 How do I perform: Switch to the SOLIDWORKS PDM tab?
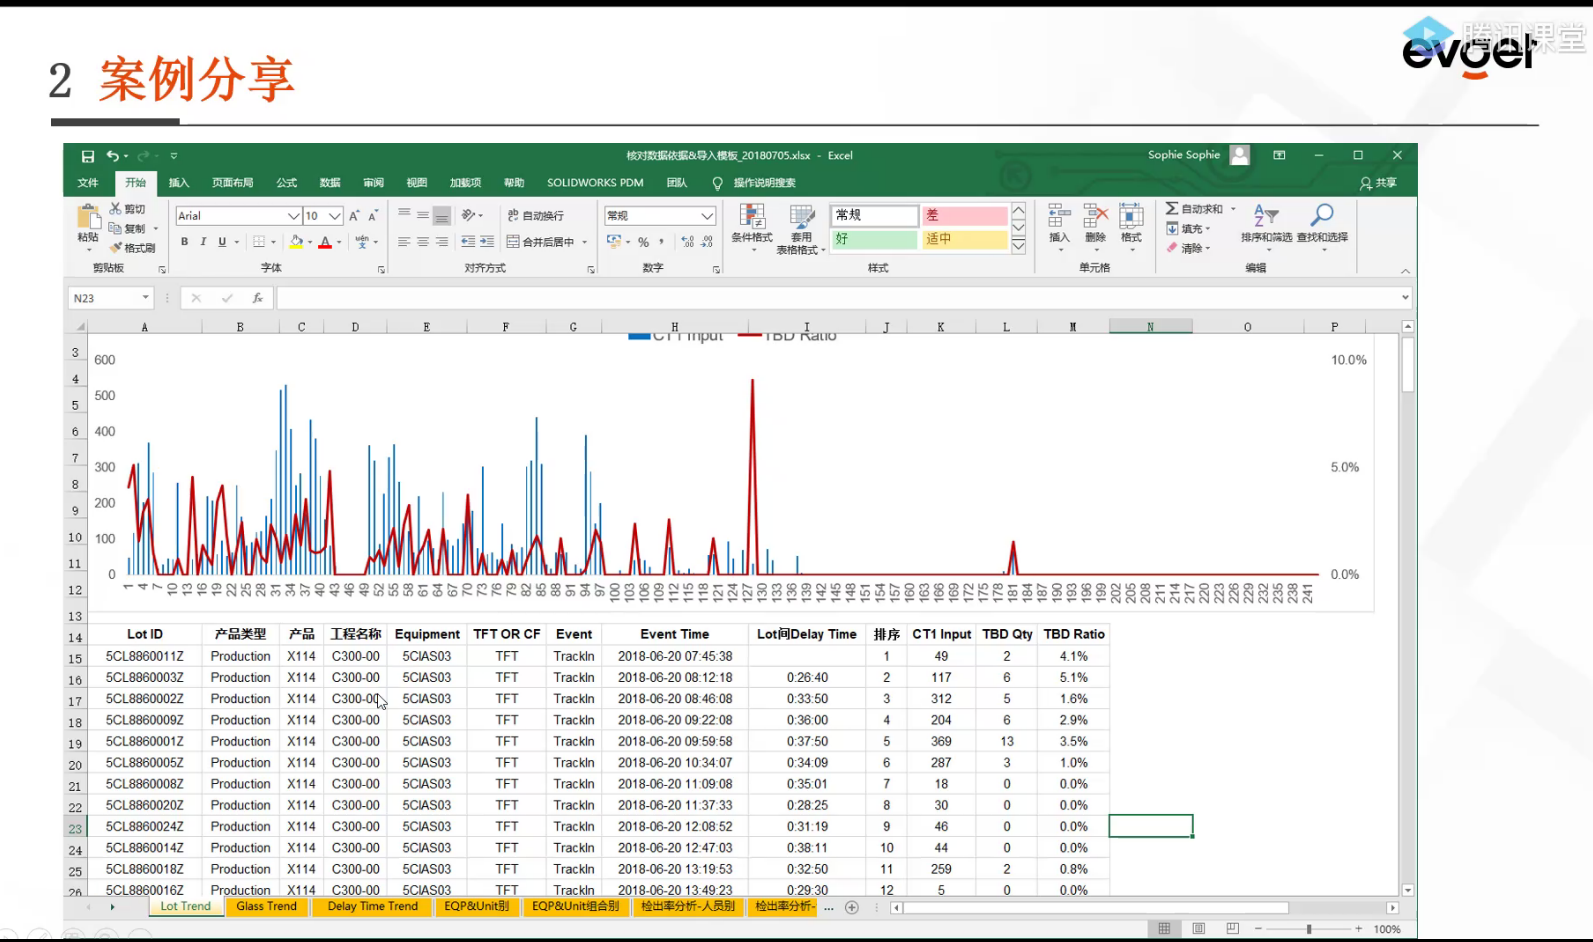[x=595, y=183]
